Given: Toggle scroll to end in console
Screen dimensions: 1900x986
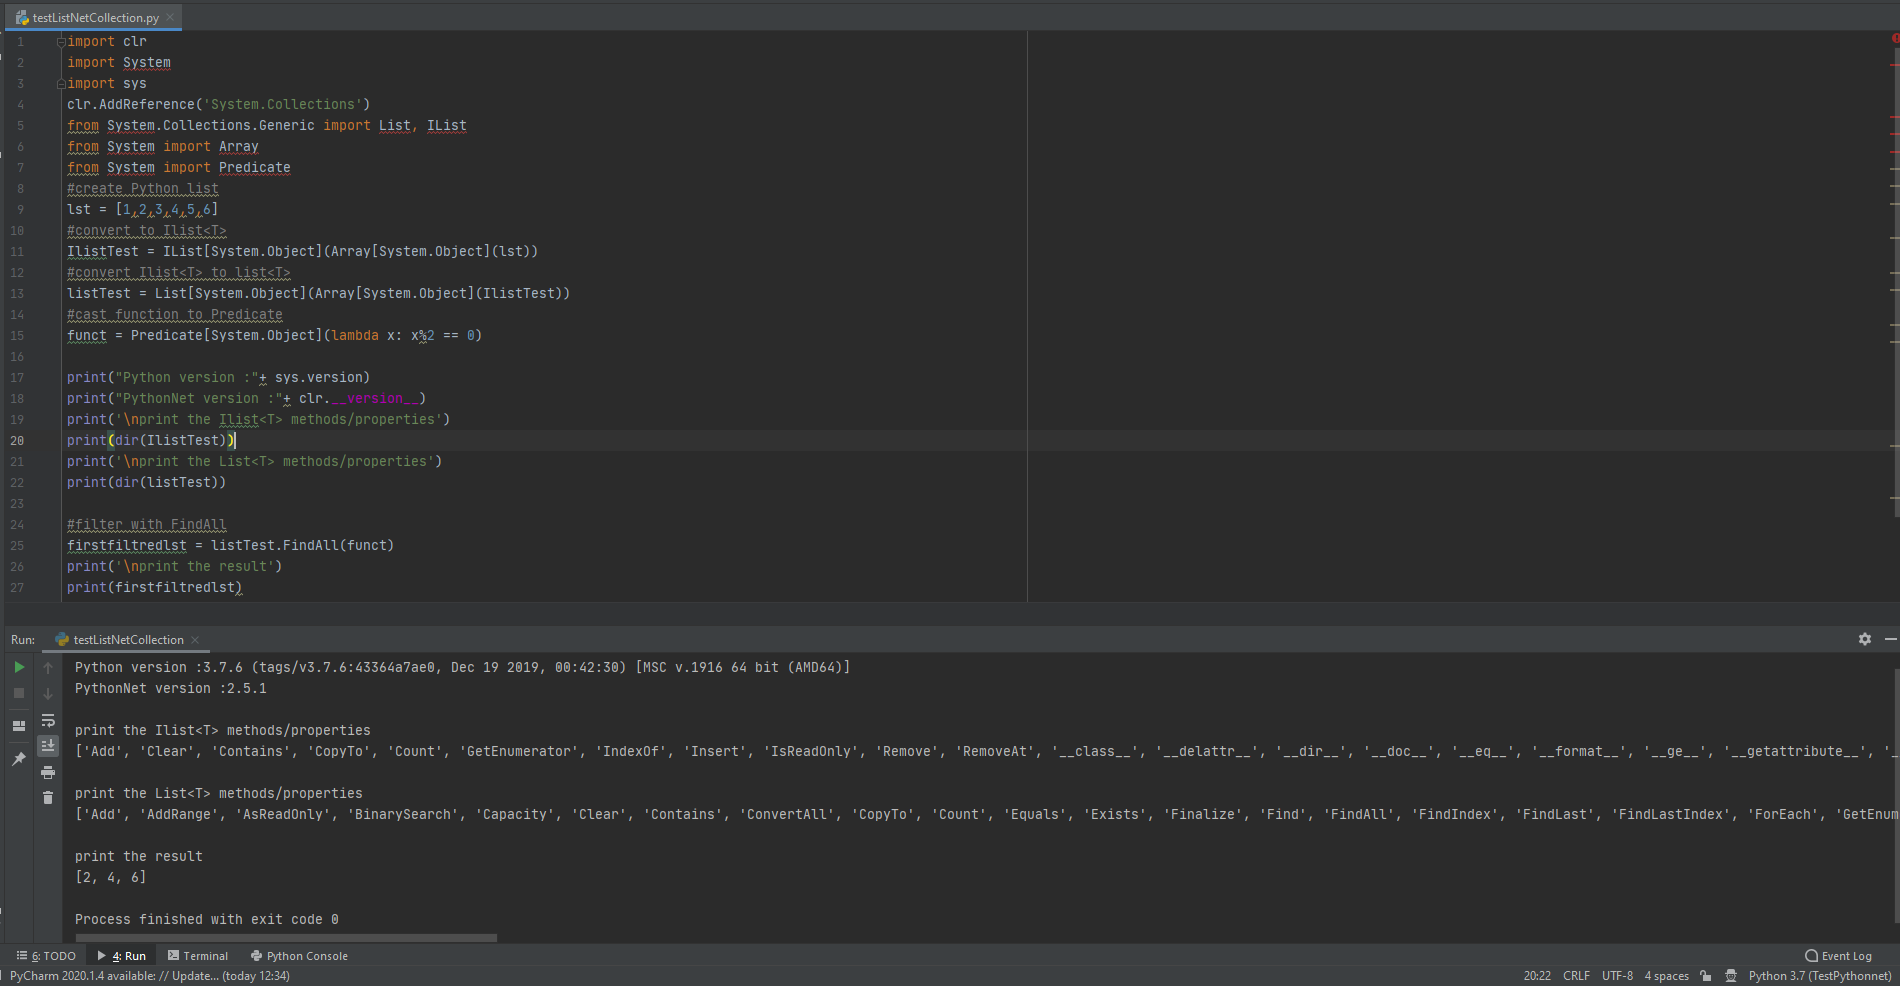Looking at the screenshot, I should click(x=48, y=746).
